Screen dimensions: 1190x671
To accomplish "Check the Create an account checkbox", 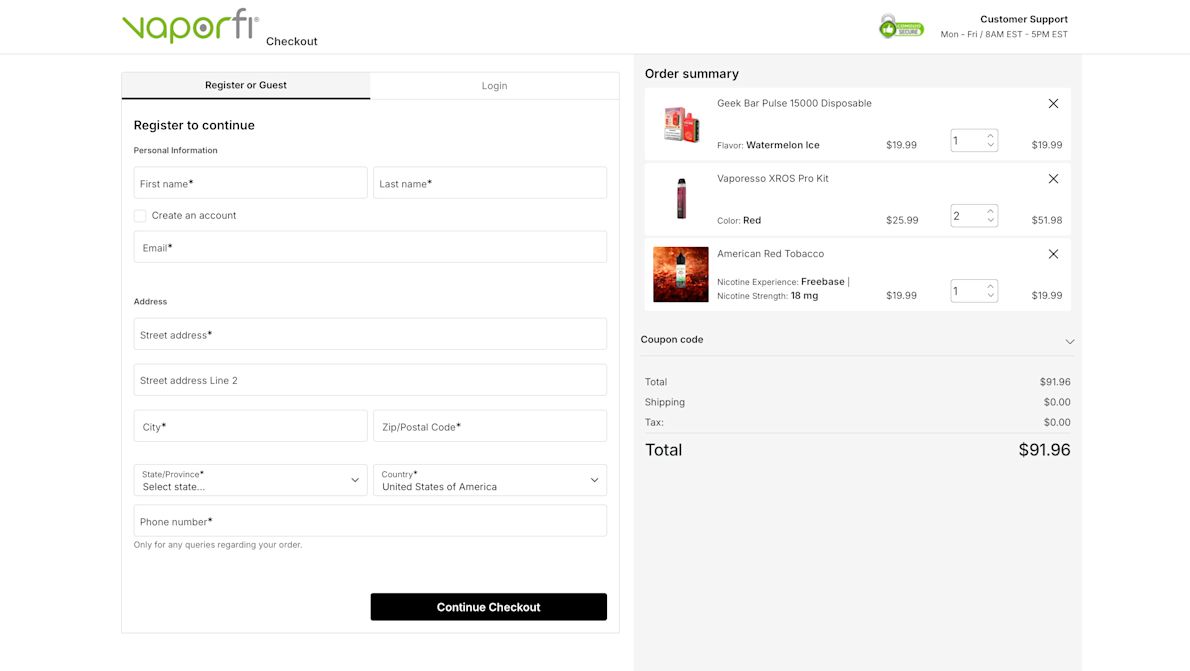I will point(140,215).
